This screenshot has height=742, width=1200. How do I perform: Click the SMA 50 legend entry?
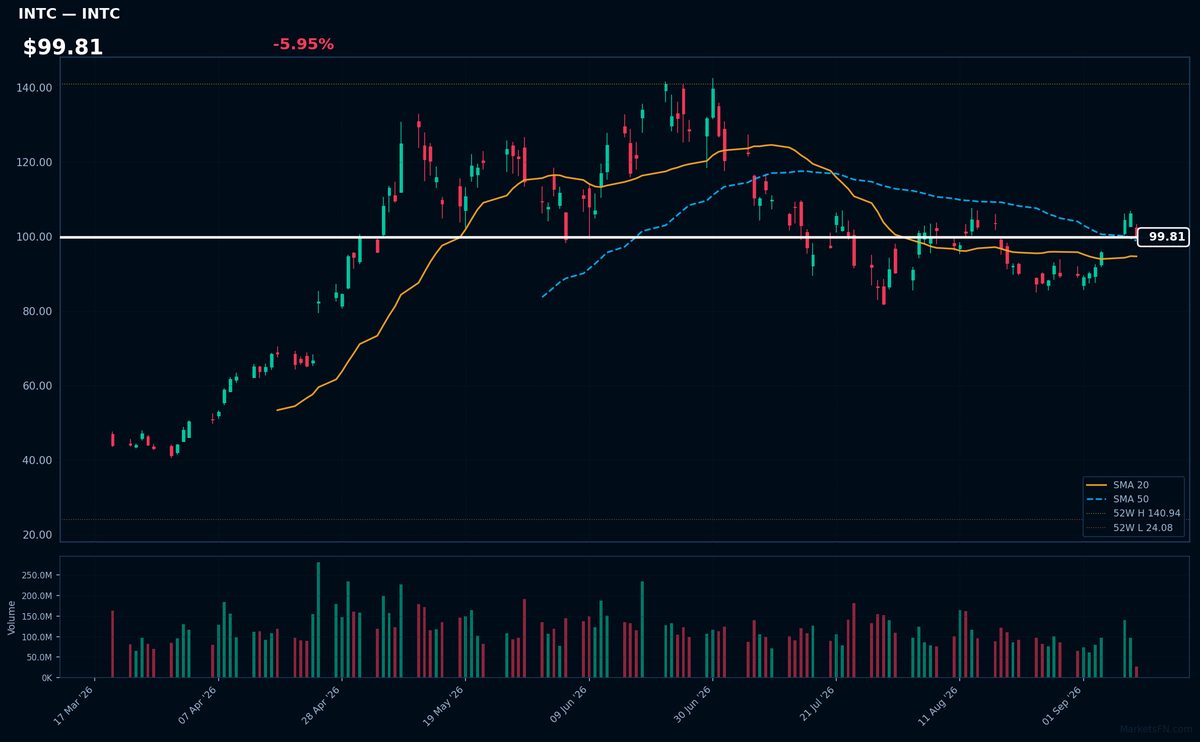1116,498
